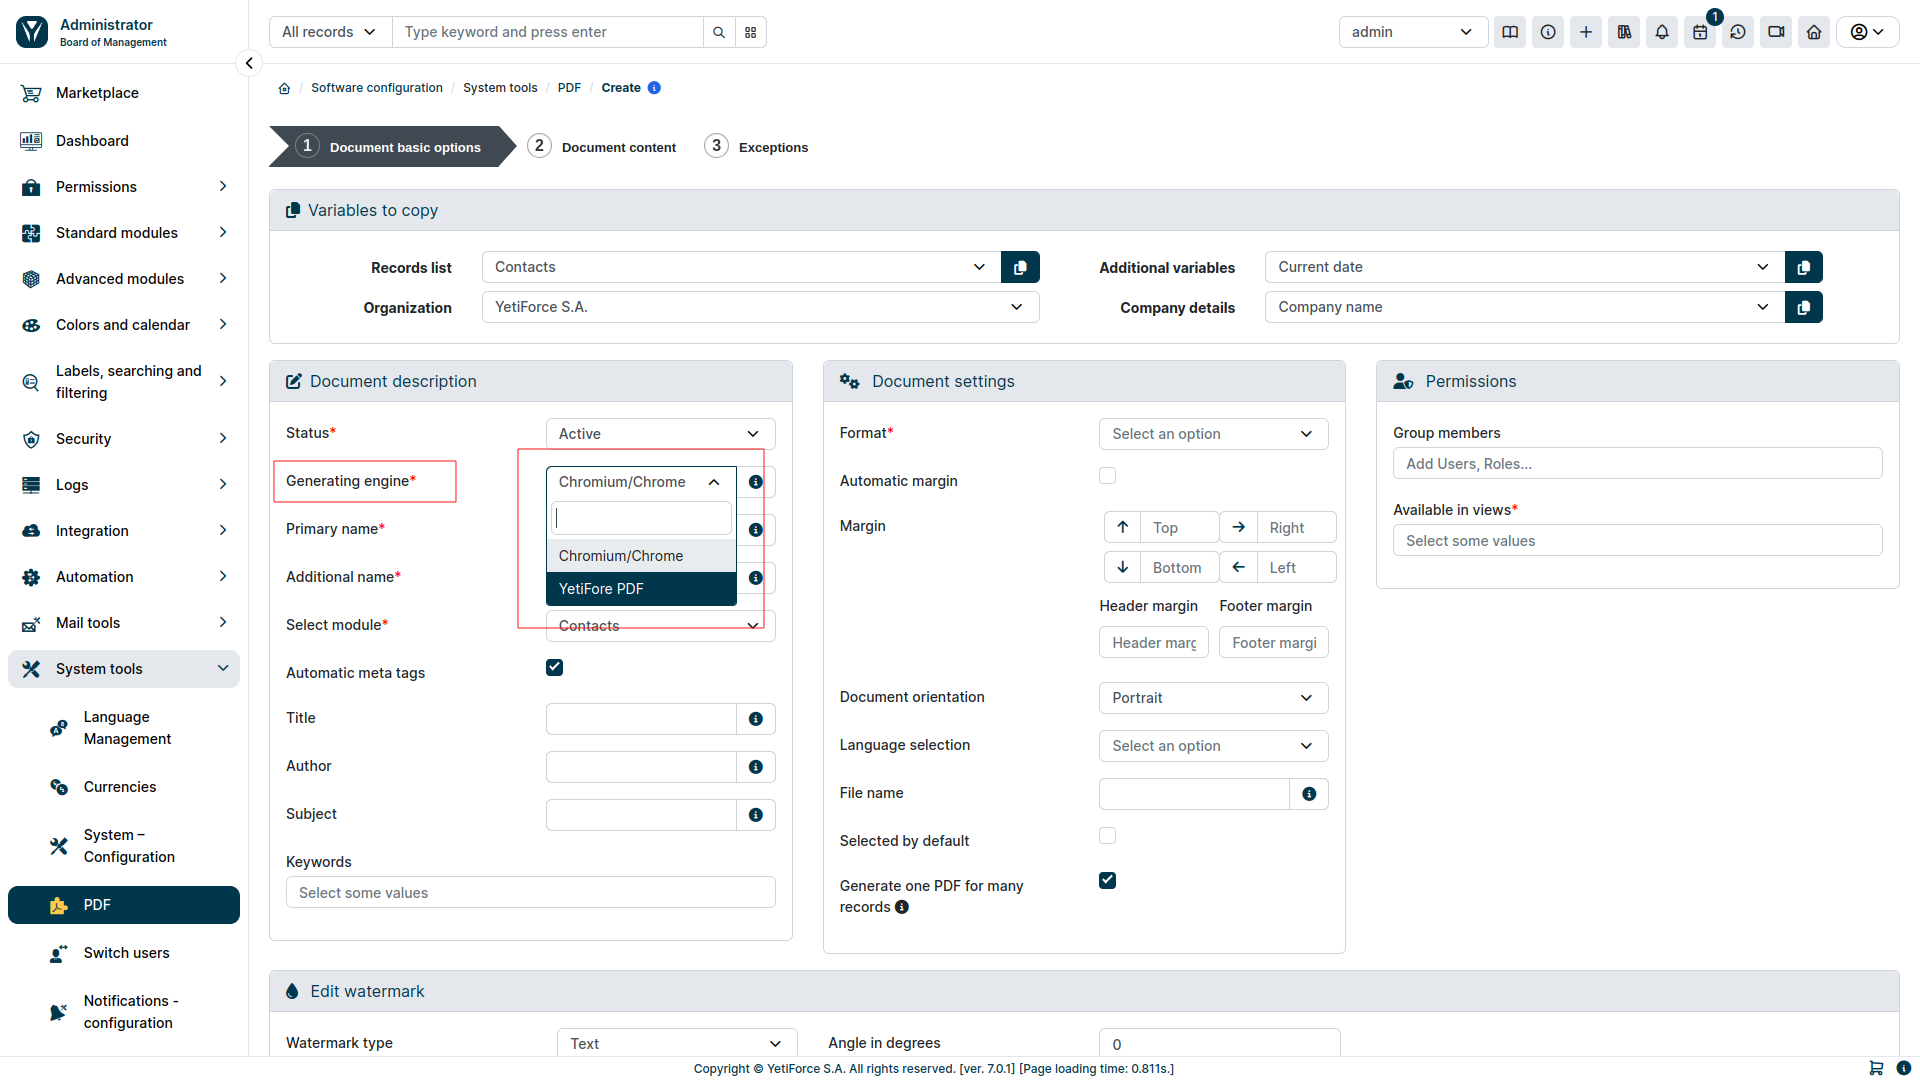Expand Security sidebar section
1920x1080 pixels.
pyautogui.click(x=124, y=439)
